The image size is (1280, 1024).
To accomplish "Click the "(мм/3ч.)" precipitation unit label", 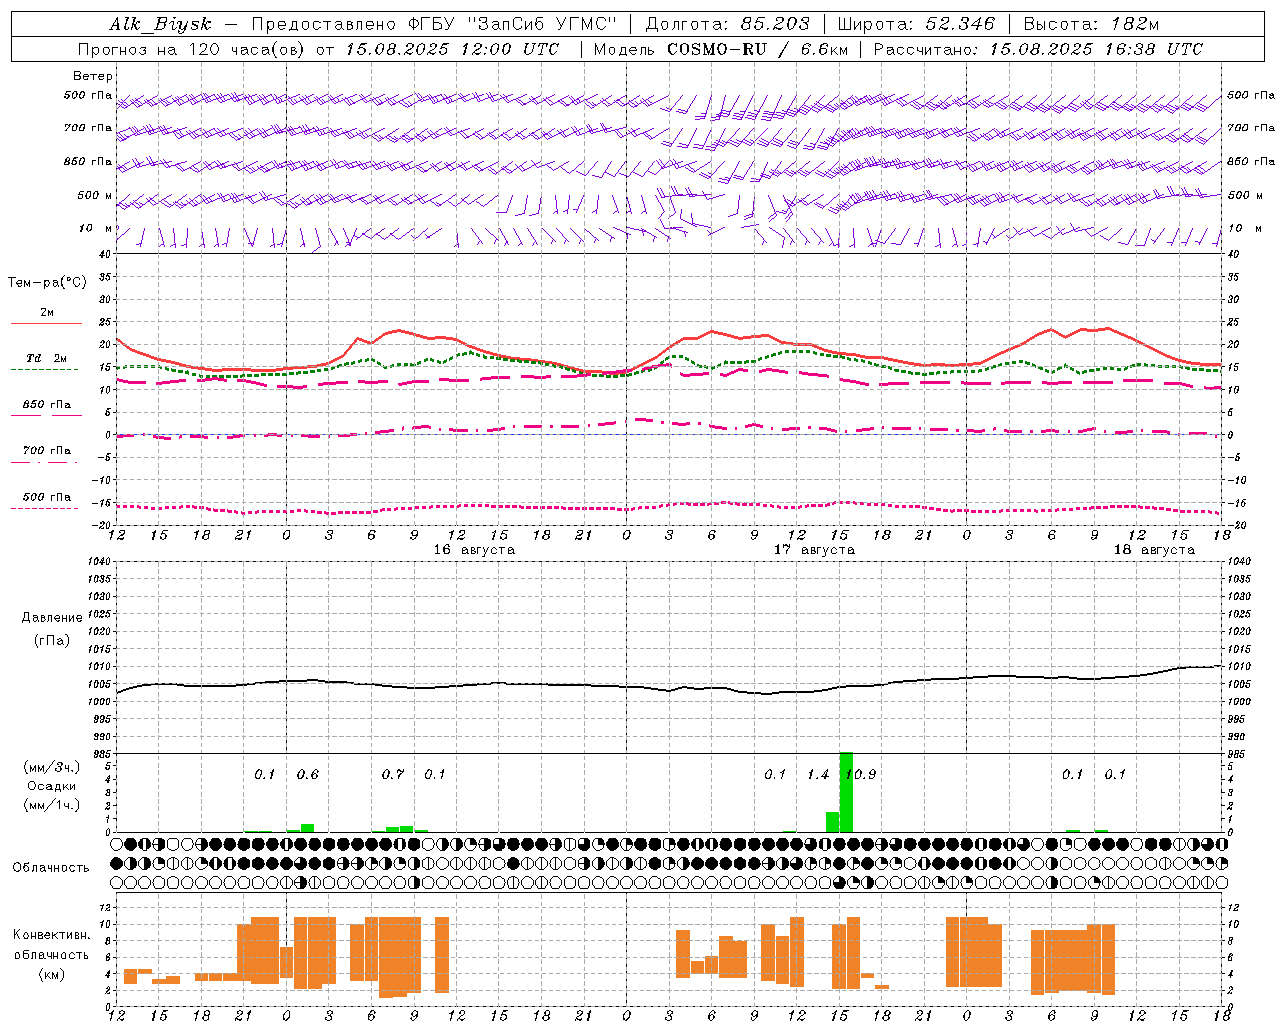I will point(51,767).
